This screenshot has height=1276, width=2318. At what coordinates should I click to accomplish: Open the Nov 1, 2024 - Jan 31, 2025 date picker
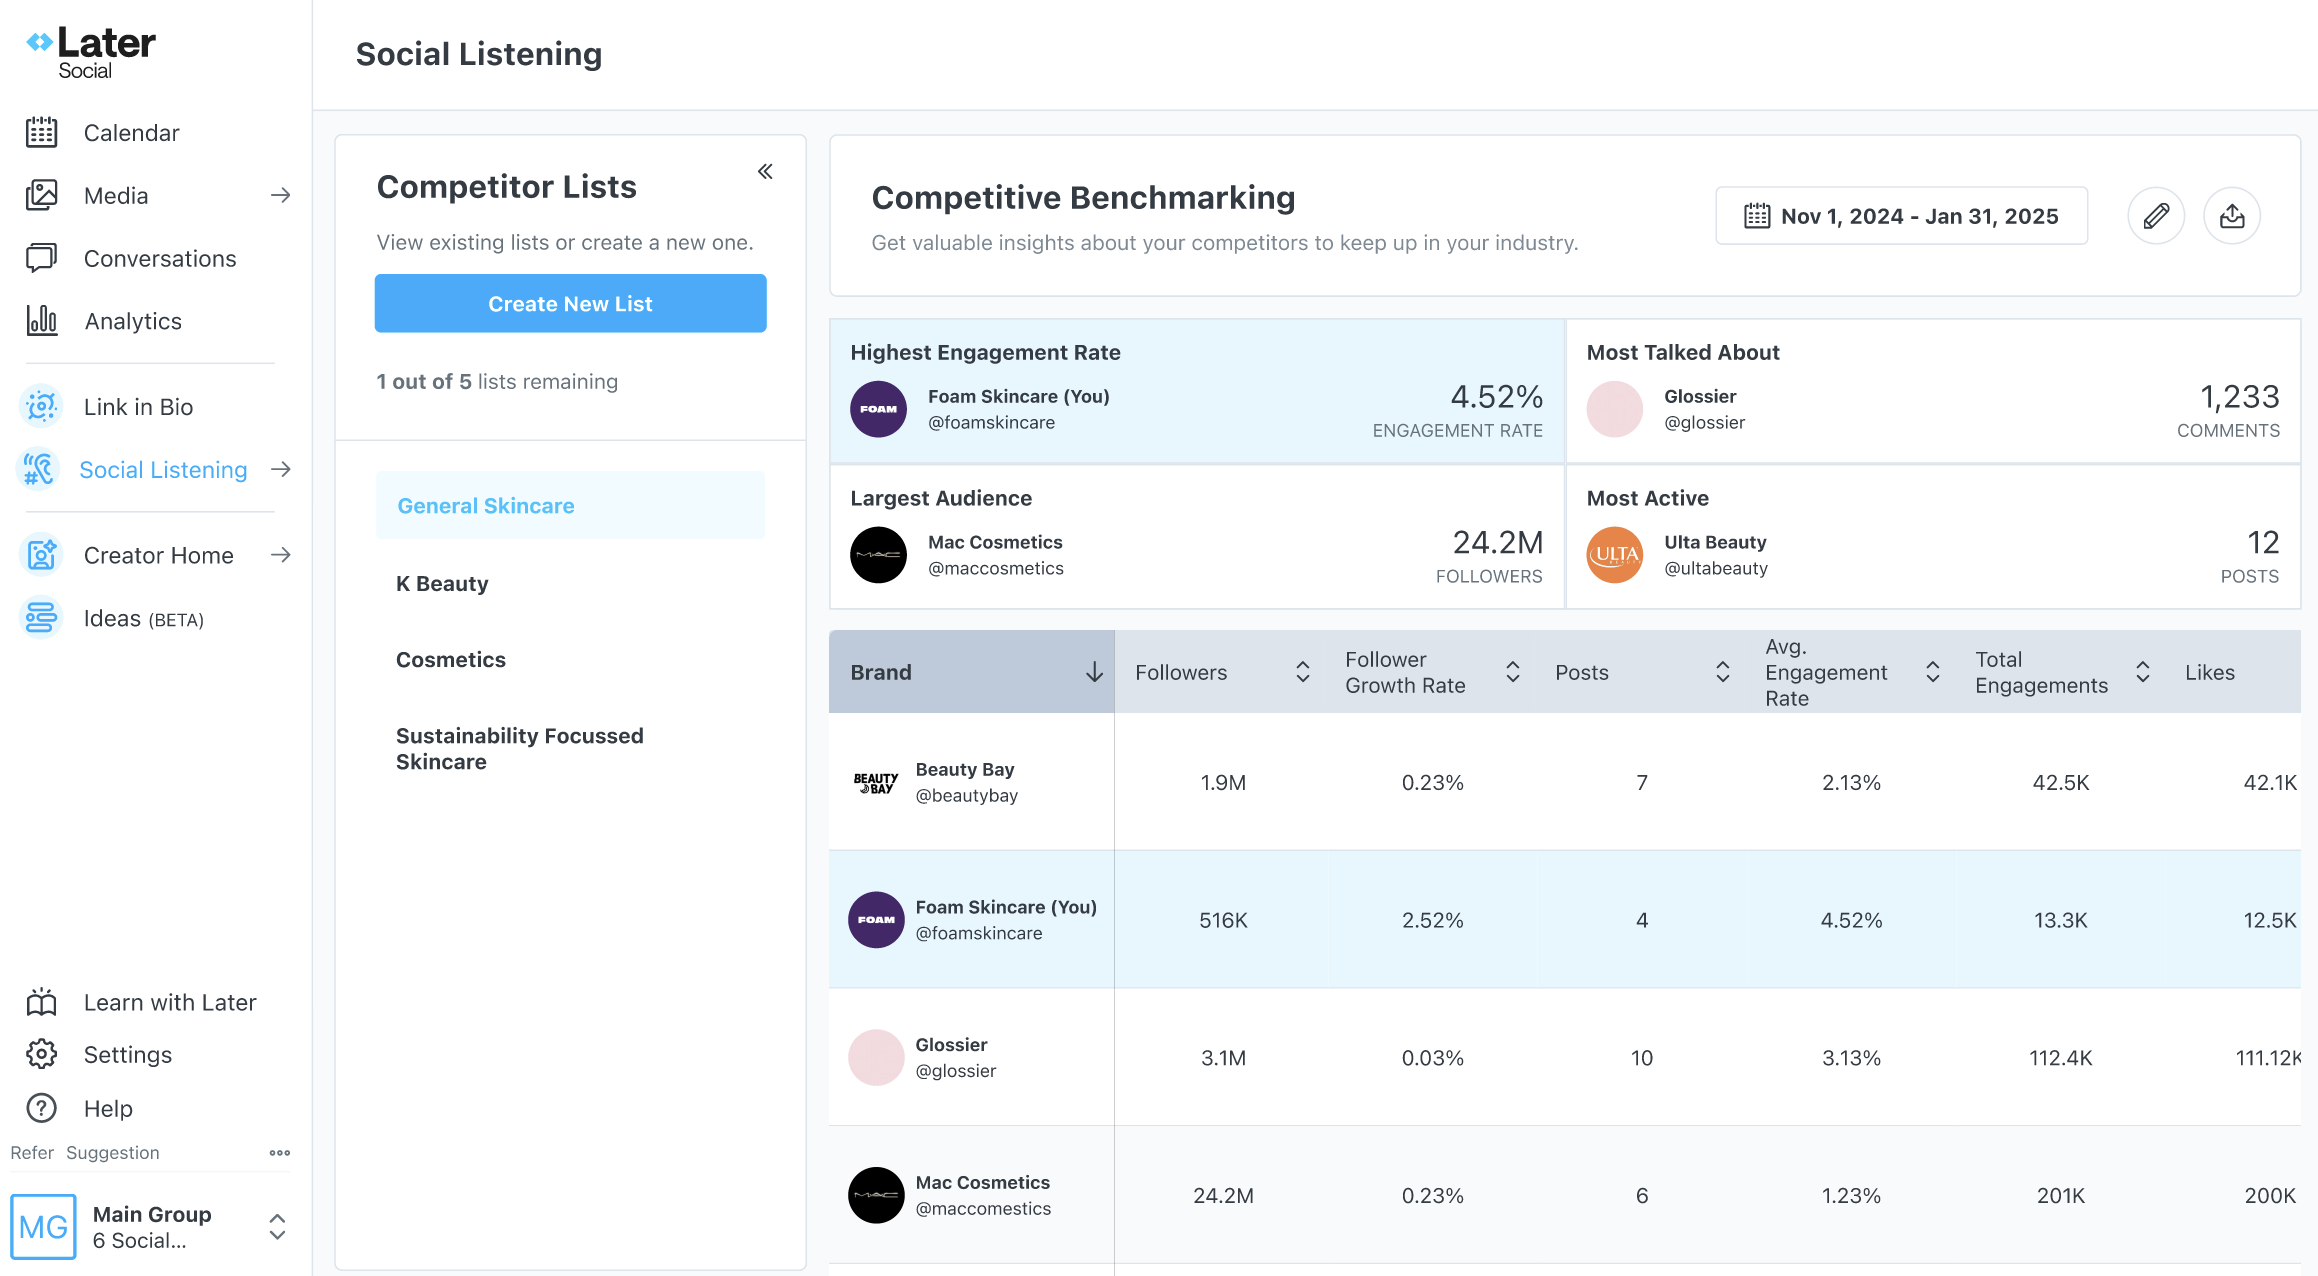(x=1901, y=215)
